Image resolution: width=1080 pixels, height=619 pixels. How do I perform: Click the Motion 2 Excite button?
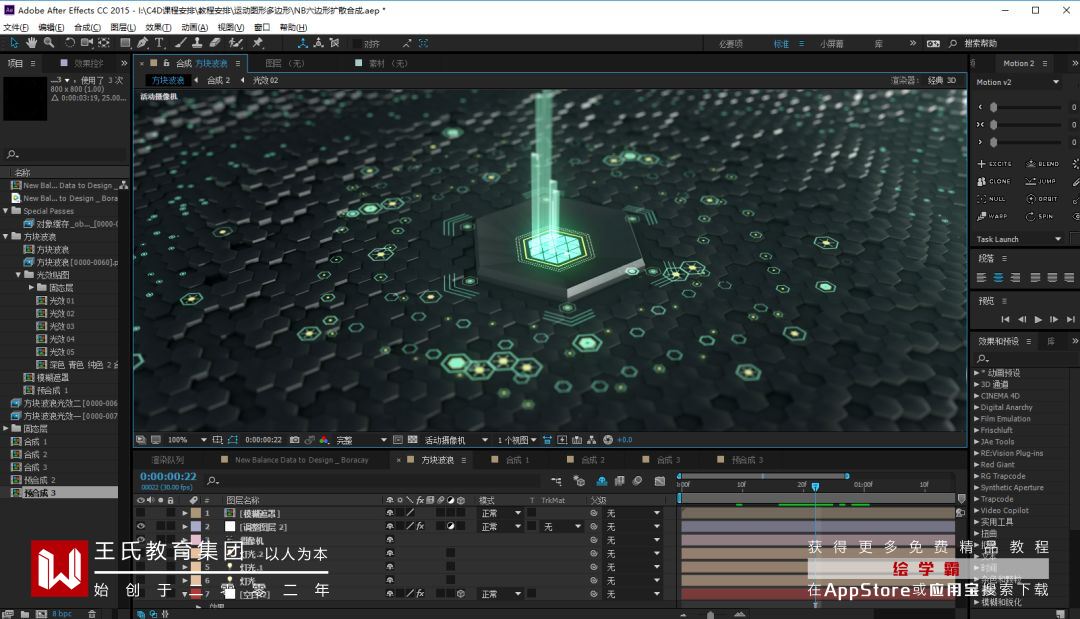[994, 164]
